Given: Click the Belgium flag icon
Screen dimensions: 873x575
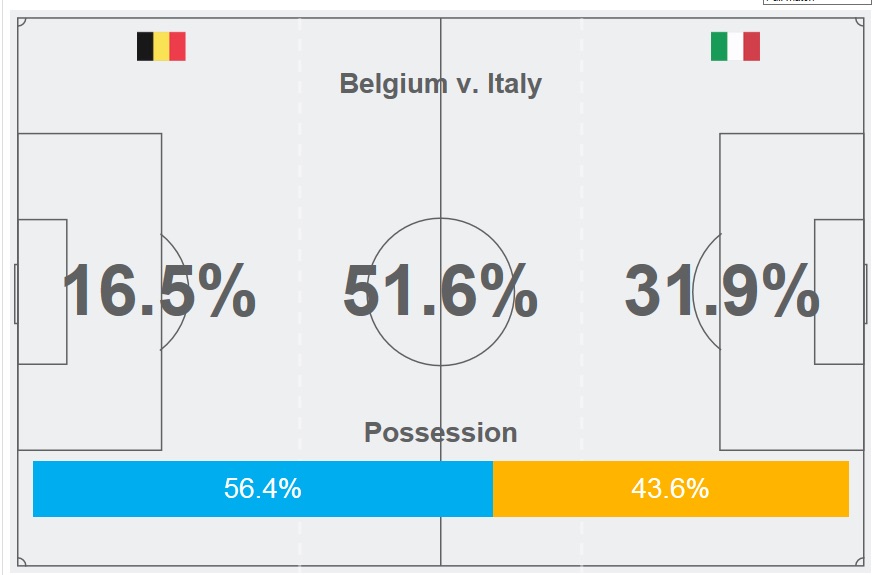Looking at the screenshot, I should (161, 47).
